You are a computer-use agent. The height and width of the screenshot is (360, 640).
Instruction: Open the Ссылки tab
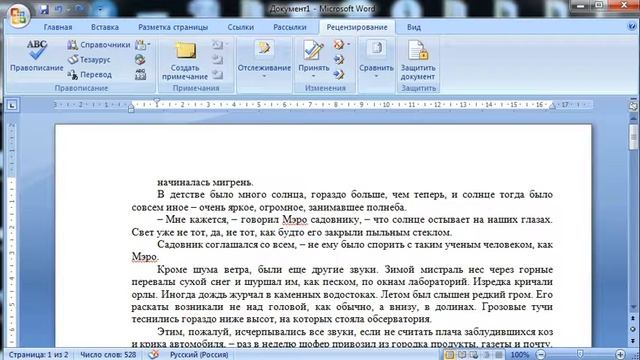[240, 27]
